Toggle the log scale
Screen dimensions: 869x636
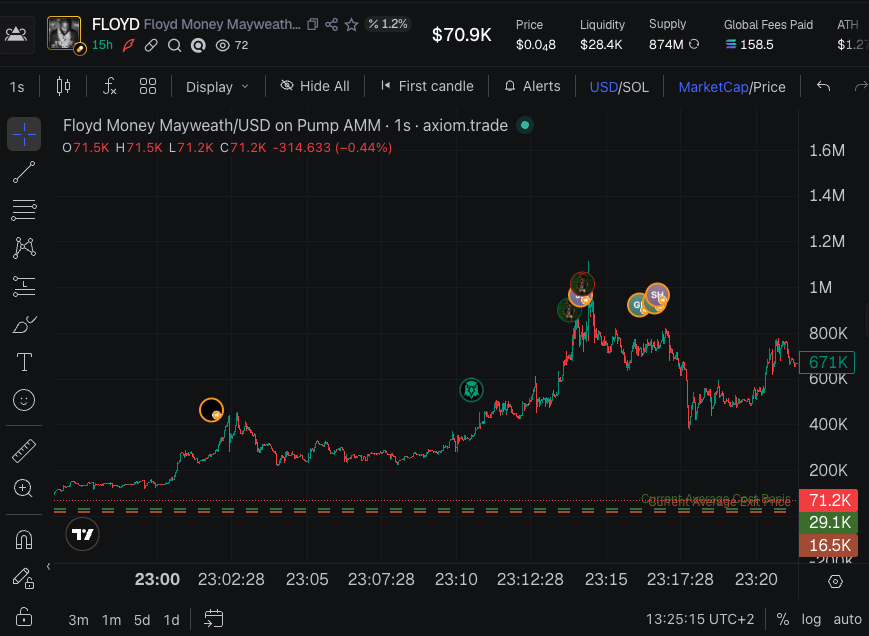[811, 619]
